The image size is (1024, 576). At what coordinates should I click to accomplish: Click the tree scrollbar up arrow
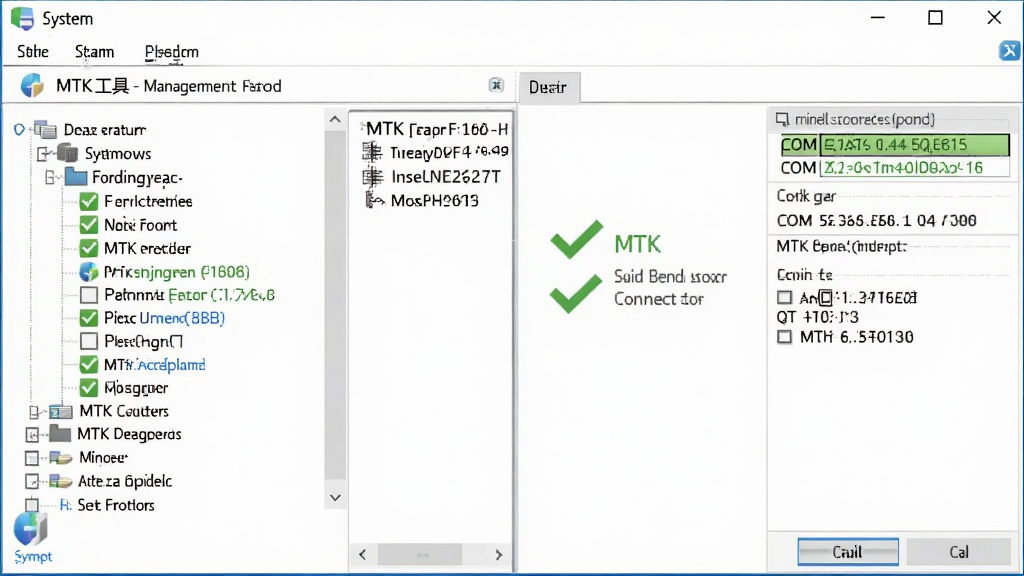click(335, 120)
